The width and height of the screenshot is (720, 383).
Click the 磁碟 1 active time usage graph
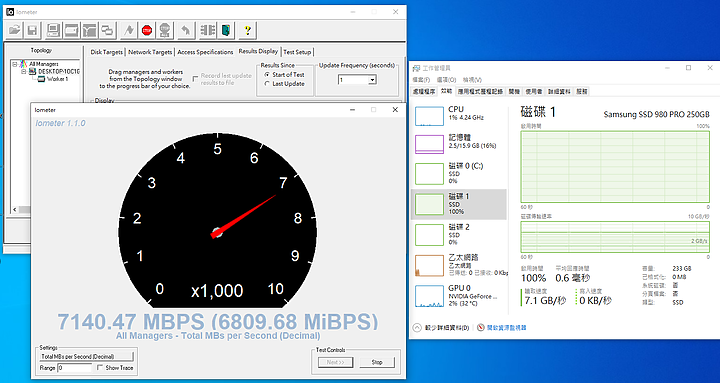coord(615,167)
